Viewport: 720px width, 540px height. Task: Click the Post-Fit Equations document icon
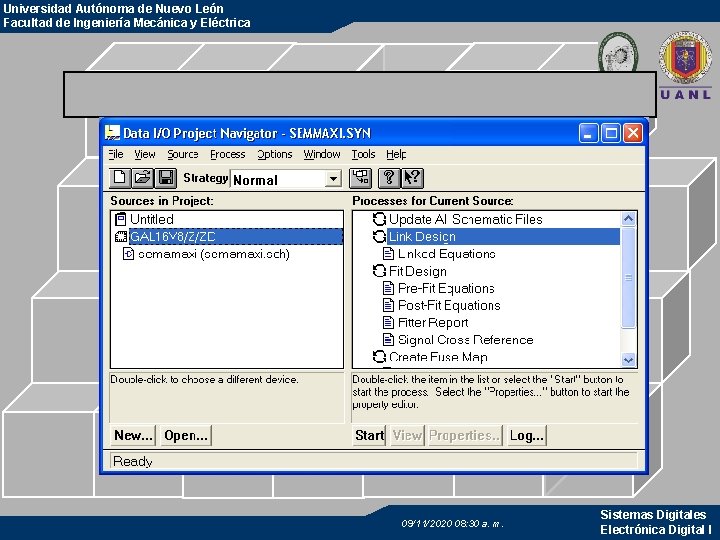388,305
